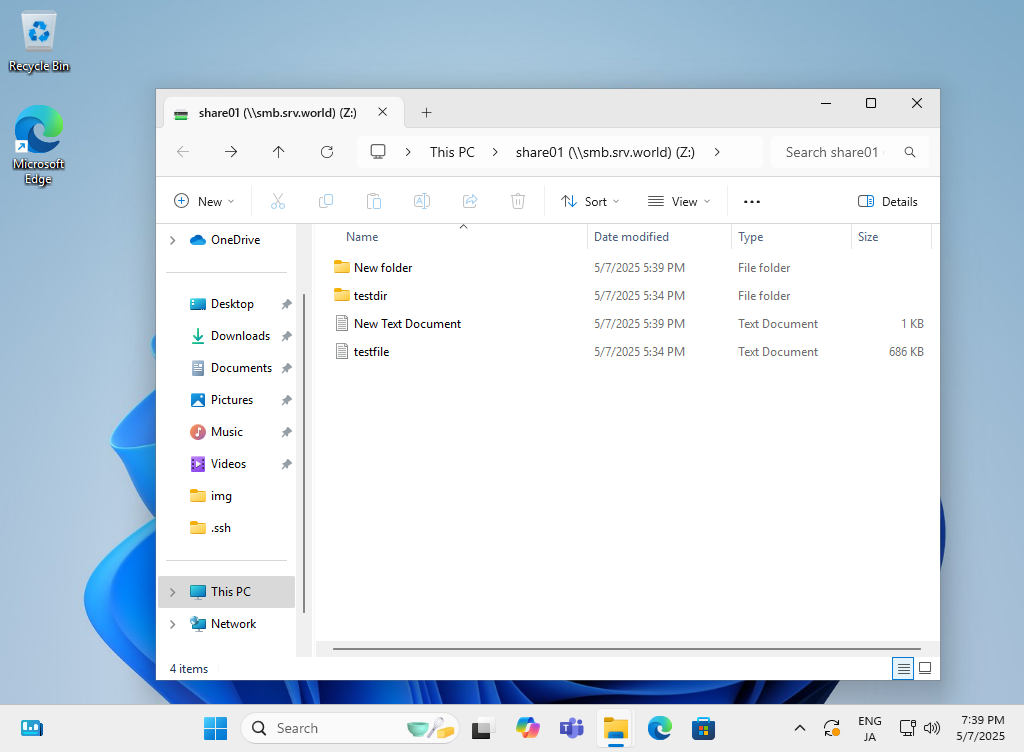Select Microsoft Edge desktop shortcut
Screen dimensions: 1024x752
[x=39, y=146]
